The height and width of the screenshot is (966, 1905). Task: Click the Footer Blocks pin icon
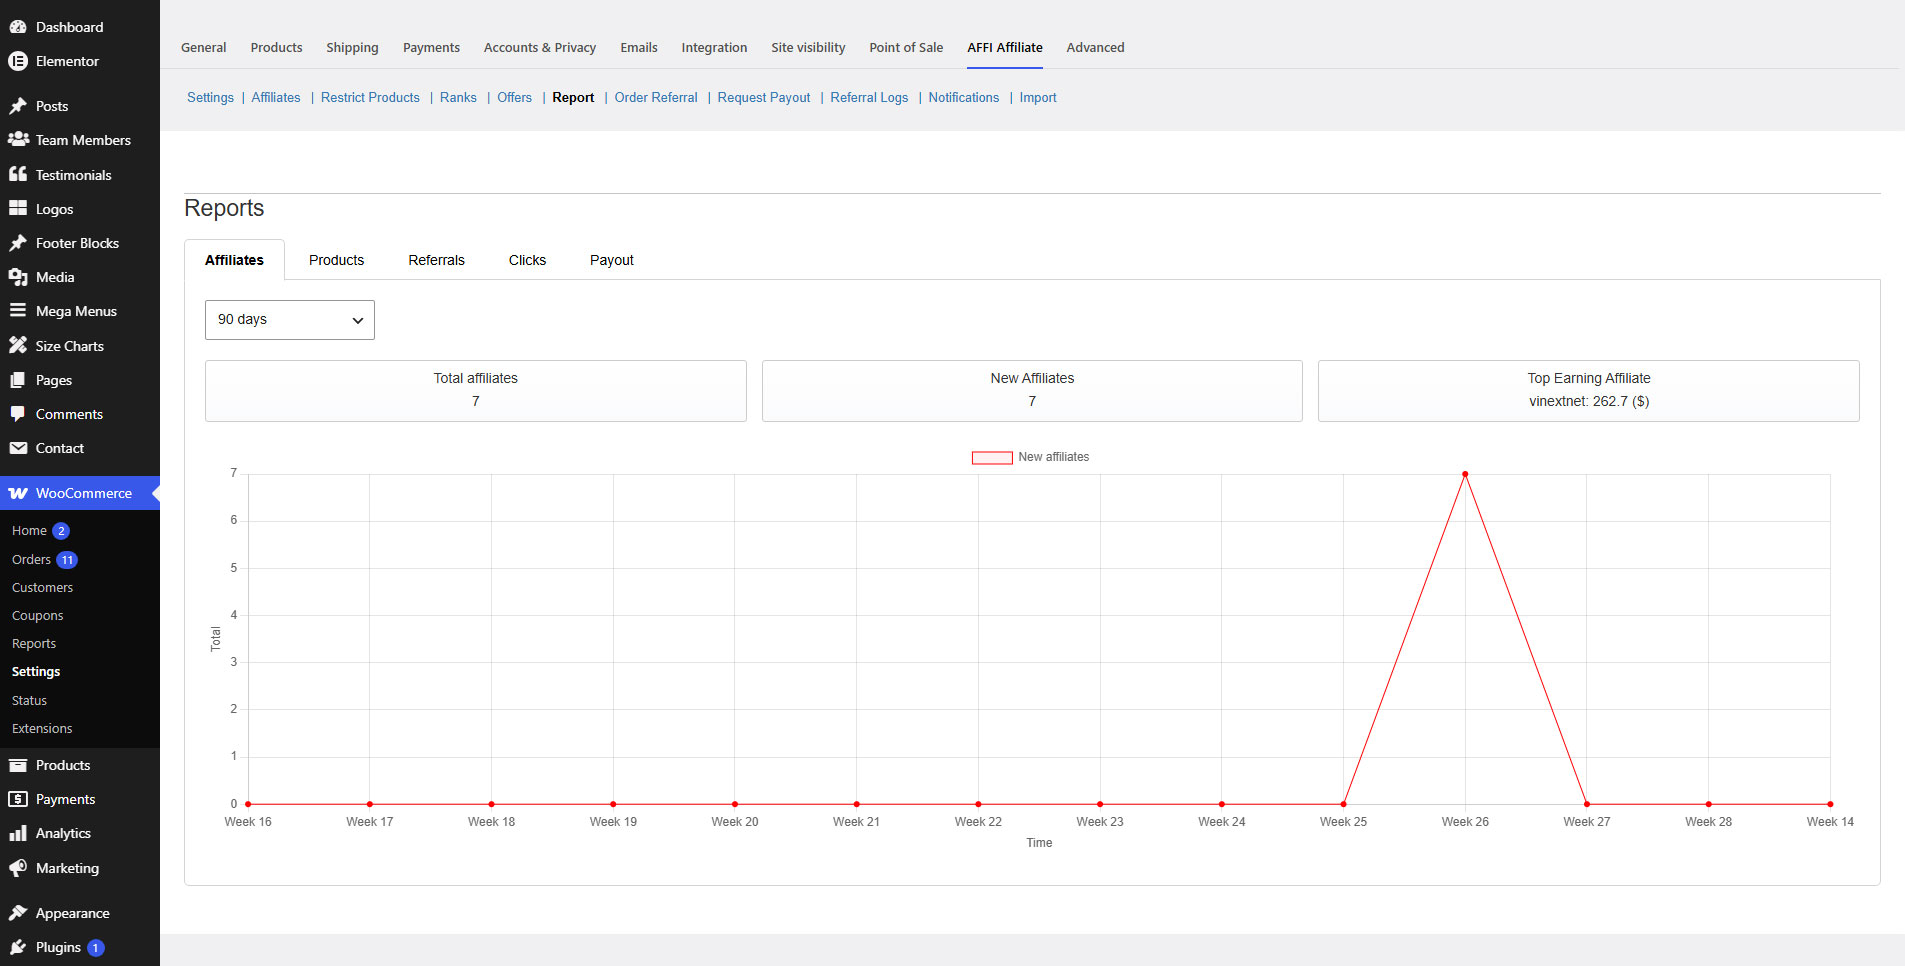(x=18, y=243)
